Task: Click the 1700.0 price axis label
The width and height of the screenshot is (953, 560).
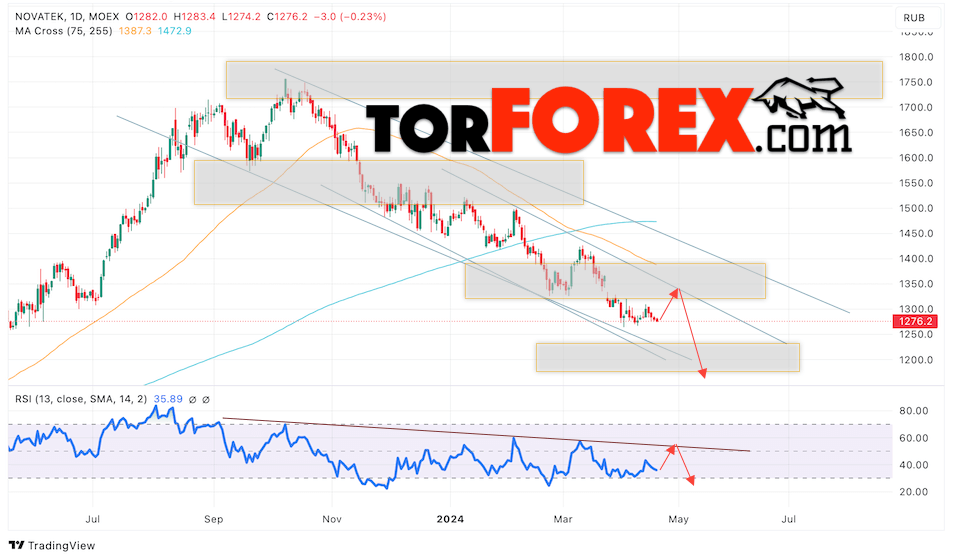Action: 916,108
